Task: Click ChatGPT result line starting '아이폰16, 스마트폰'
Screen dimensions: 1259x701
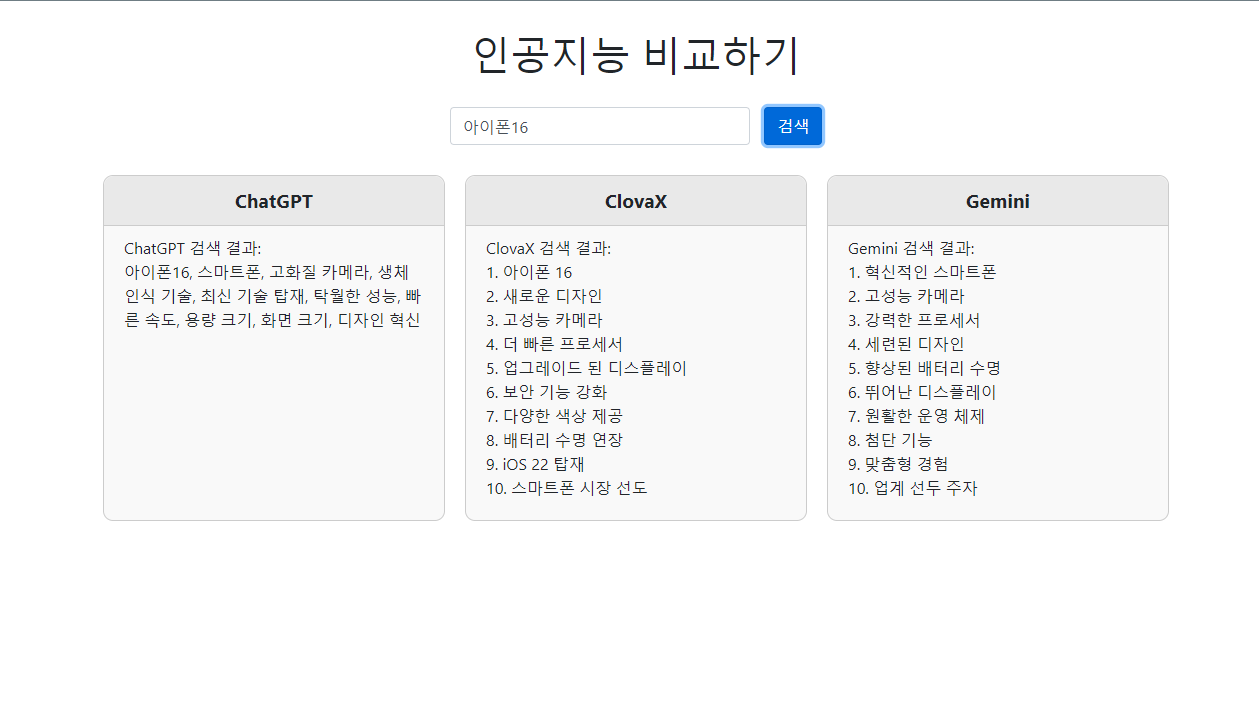Action: tap(266, 272)
